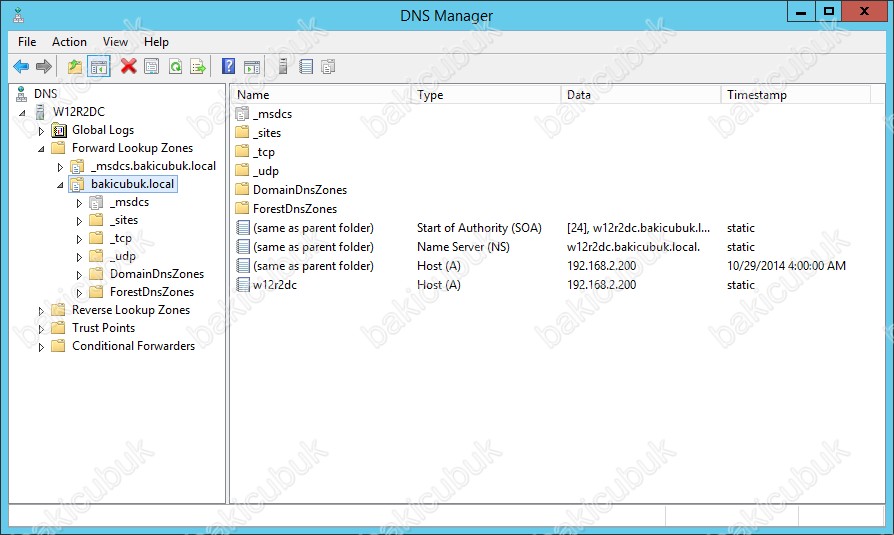Image resolution: width=894 pixels, height=535 pixels.
Task: Select Trust Points in the tree
Action: 103,328
